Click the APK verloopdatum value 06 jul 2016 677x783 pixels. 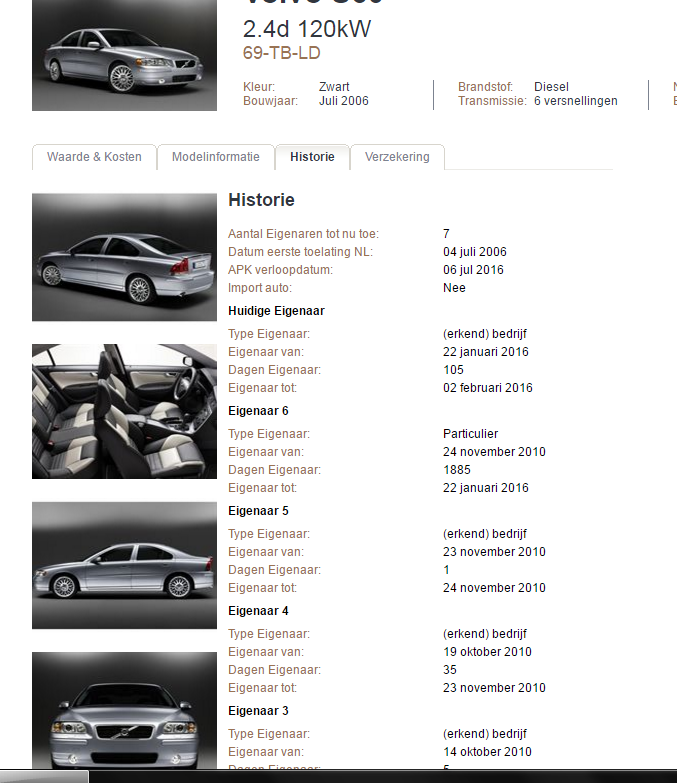pos(473,270)
